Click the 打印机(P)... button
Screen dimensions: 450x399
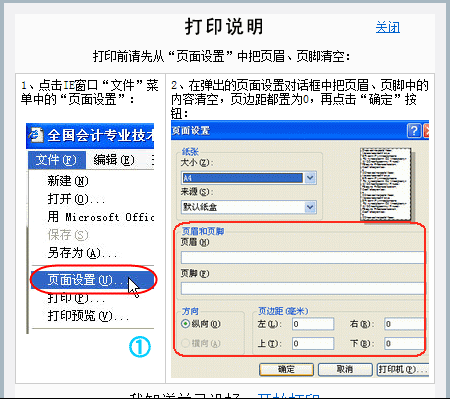tap(403, 369)
